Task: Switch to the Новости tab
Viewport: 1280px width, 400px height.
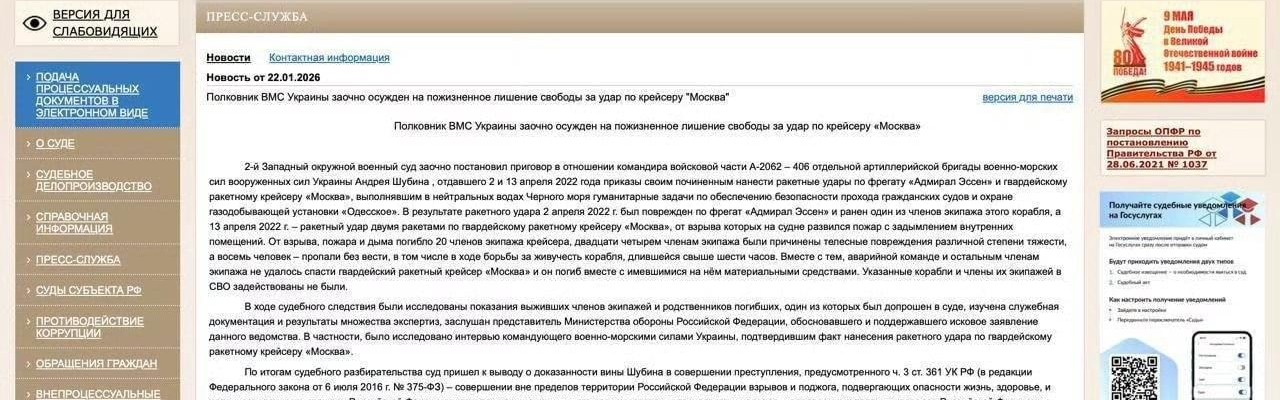Action: point(228,58)
